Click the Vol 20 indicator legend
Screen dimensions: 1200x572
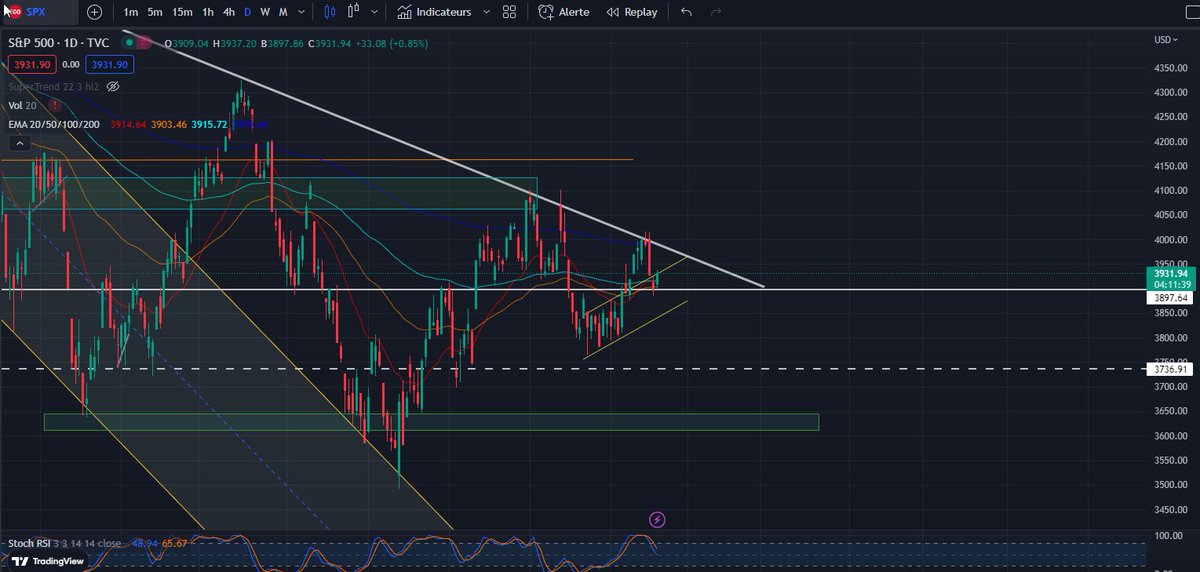(22, 105)
